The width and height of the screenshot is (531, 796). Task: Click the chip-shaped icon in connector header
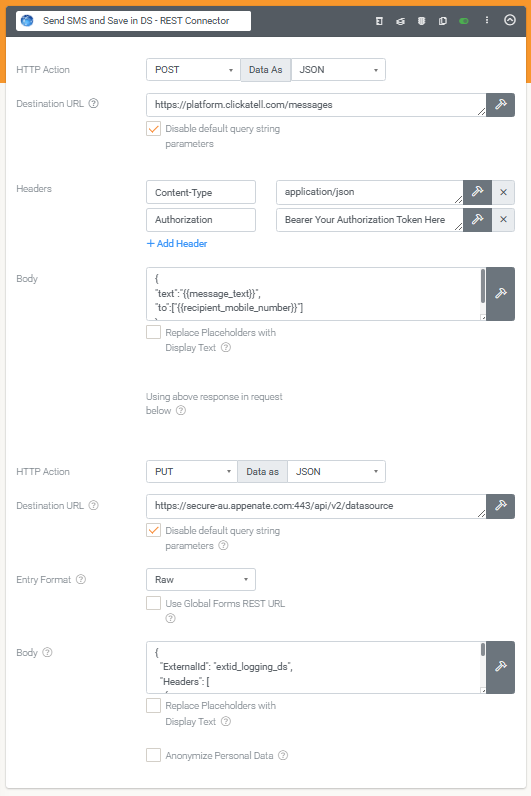[421, 21]
